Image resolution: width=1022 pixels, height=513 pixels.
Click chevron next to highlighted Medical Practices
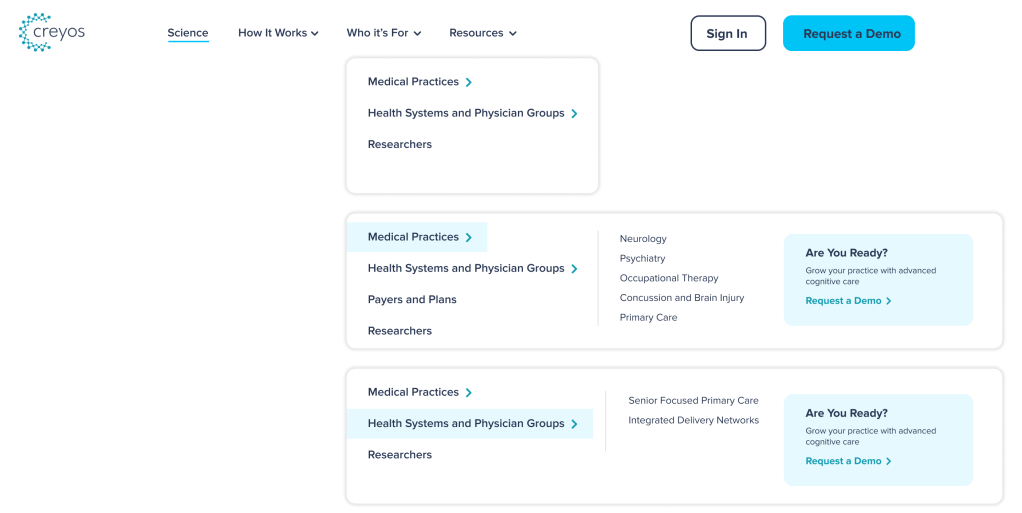(x=469, y=237)
